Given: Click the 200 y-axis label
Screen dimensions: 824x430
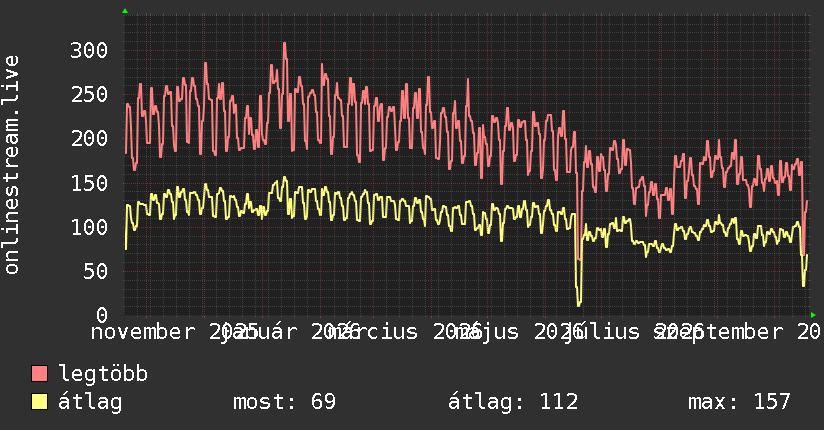Looking at the screenshot, I should 89,139.
